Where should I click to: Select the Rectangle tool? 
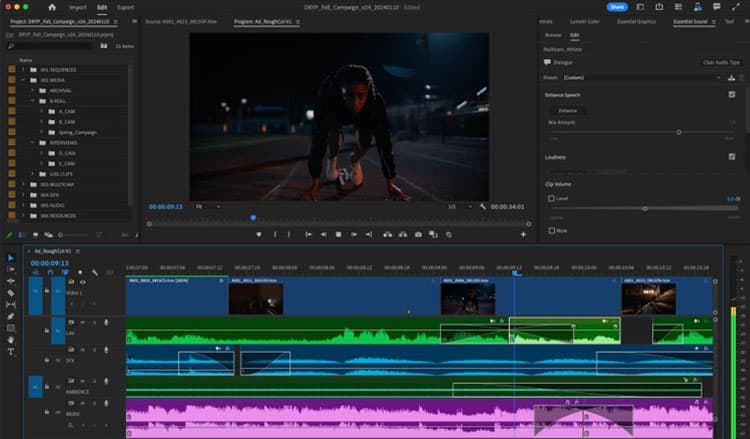pyautogui.click(x=11, y=328)
